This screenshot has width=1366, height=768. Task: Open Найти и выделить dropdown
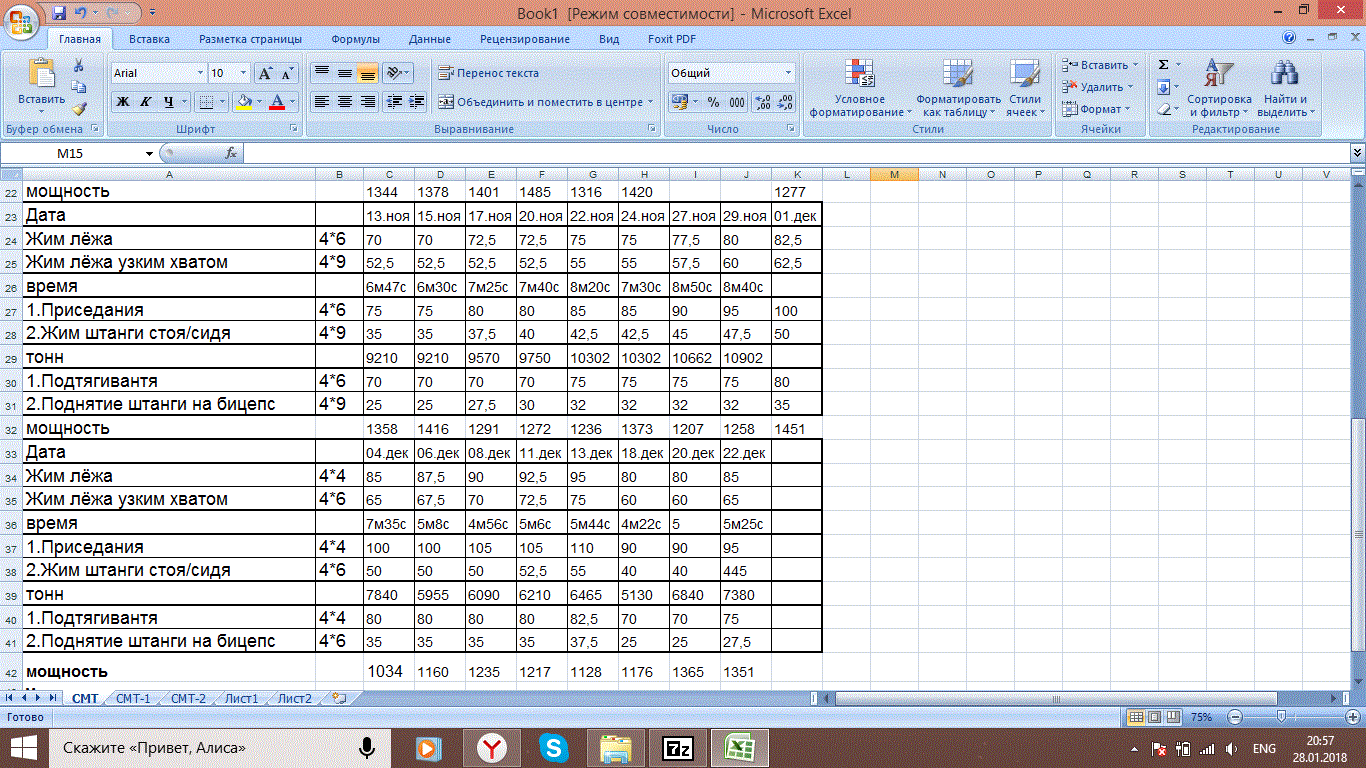[1285, 88]
